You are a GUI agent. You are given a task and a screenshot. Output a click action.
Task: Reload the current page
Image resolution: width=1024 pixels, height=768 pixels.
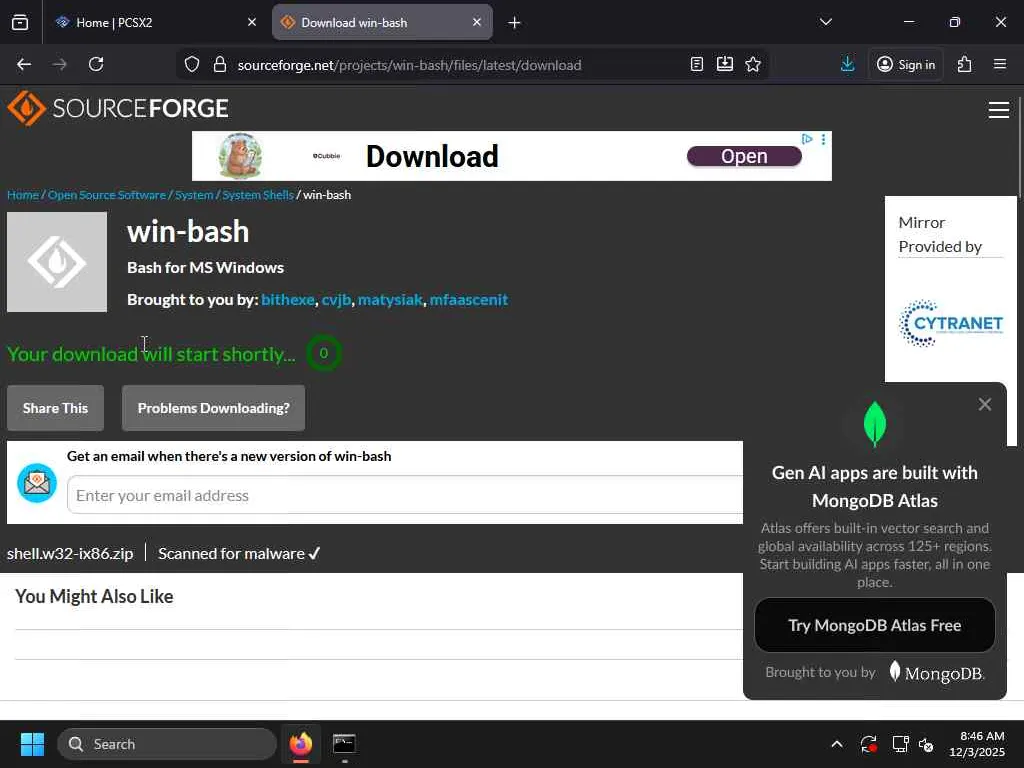[96, 65]
